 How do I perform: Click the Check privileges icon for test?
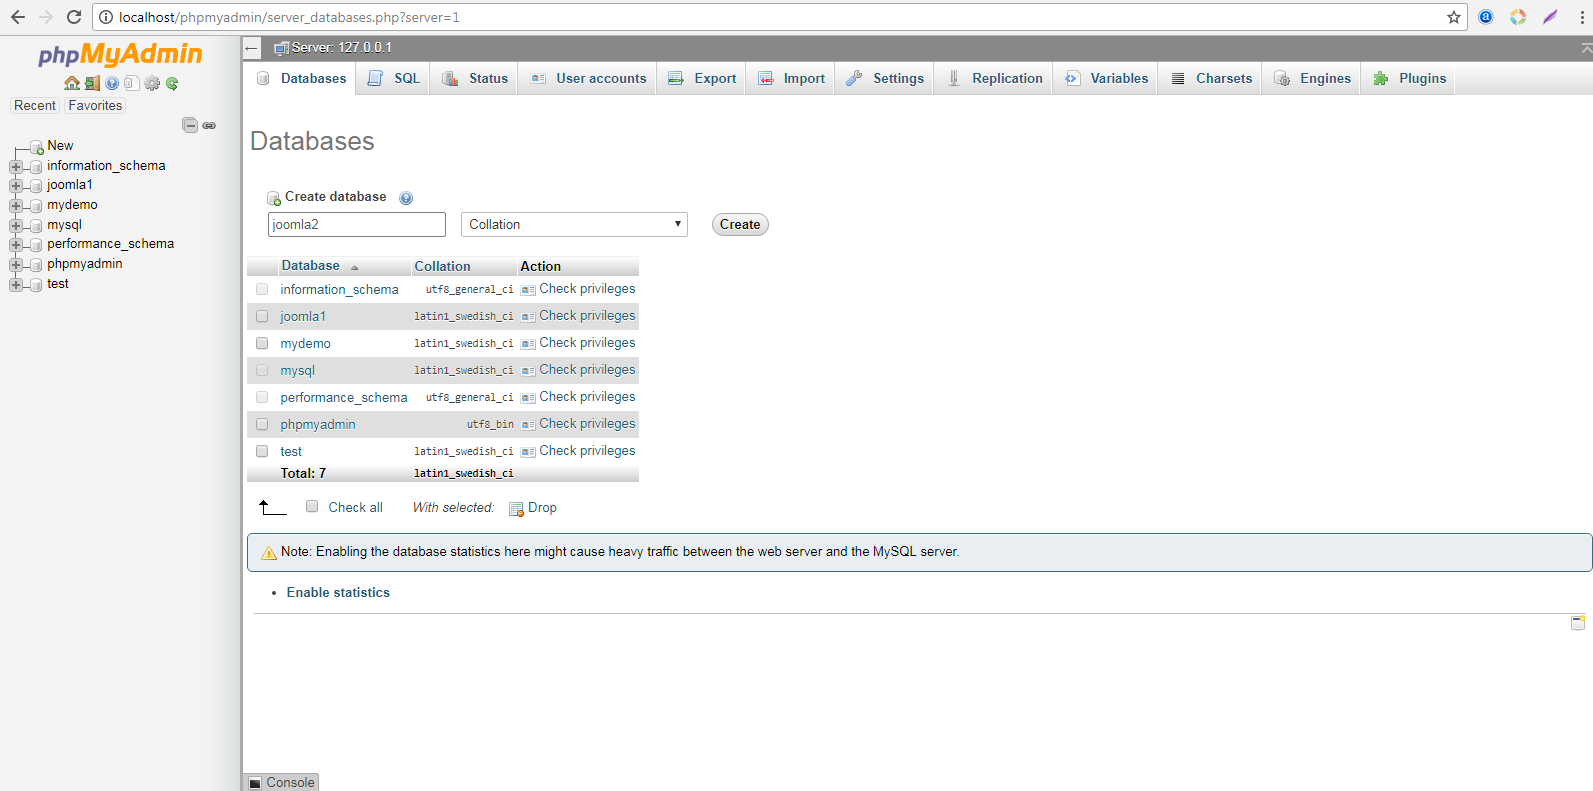(x=528, y=452)
